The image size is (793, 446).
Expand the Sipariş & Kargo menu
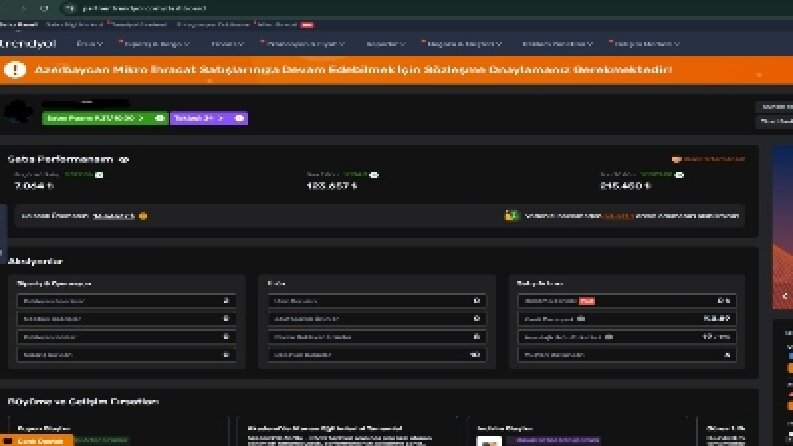point(156,44)
